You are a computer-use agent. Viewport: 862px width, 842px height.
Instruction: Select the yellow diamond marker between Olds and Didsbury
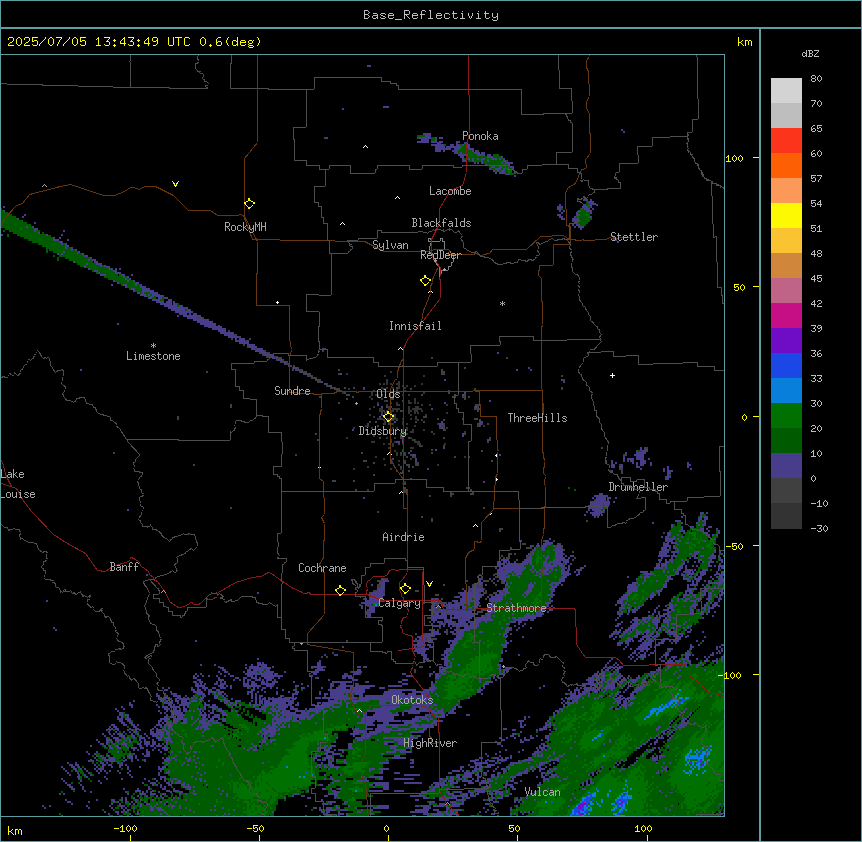tap(388, 417)
